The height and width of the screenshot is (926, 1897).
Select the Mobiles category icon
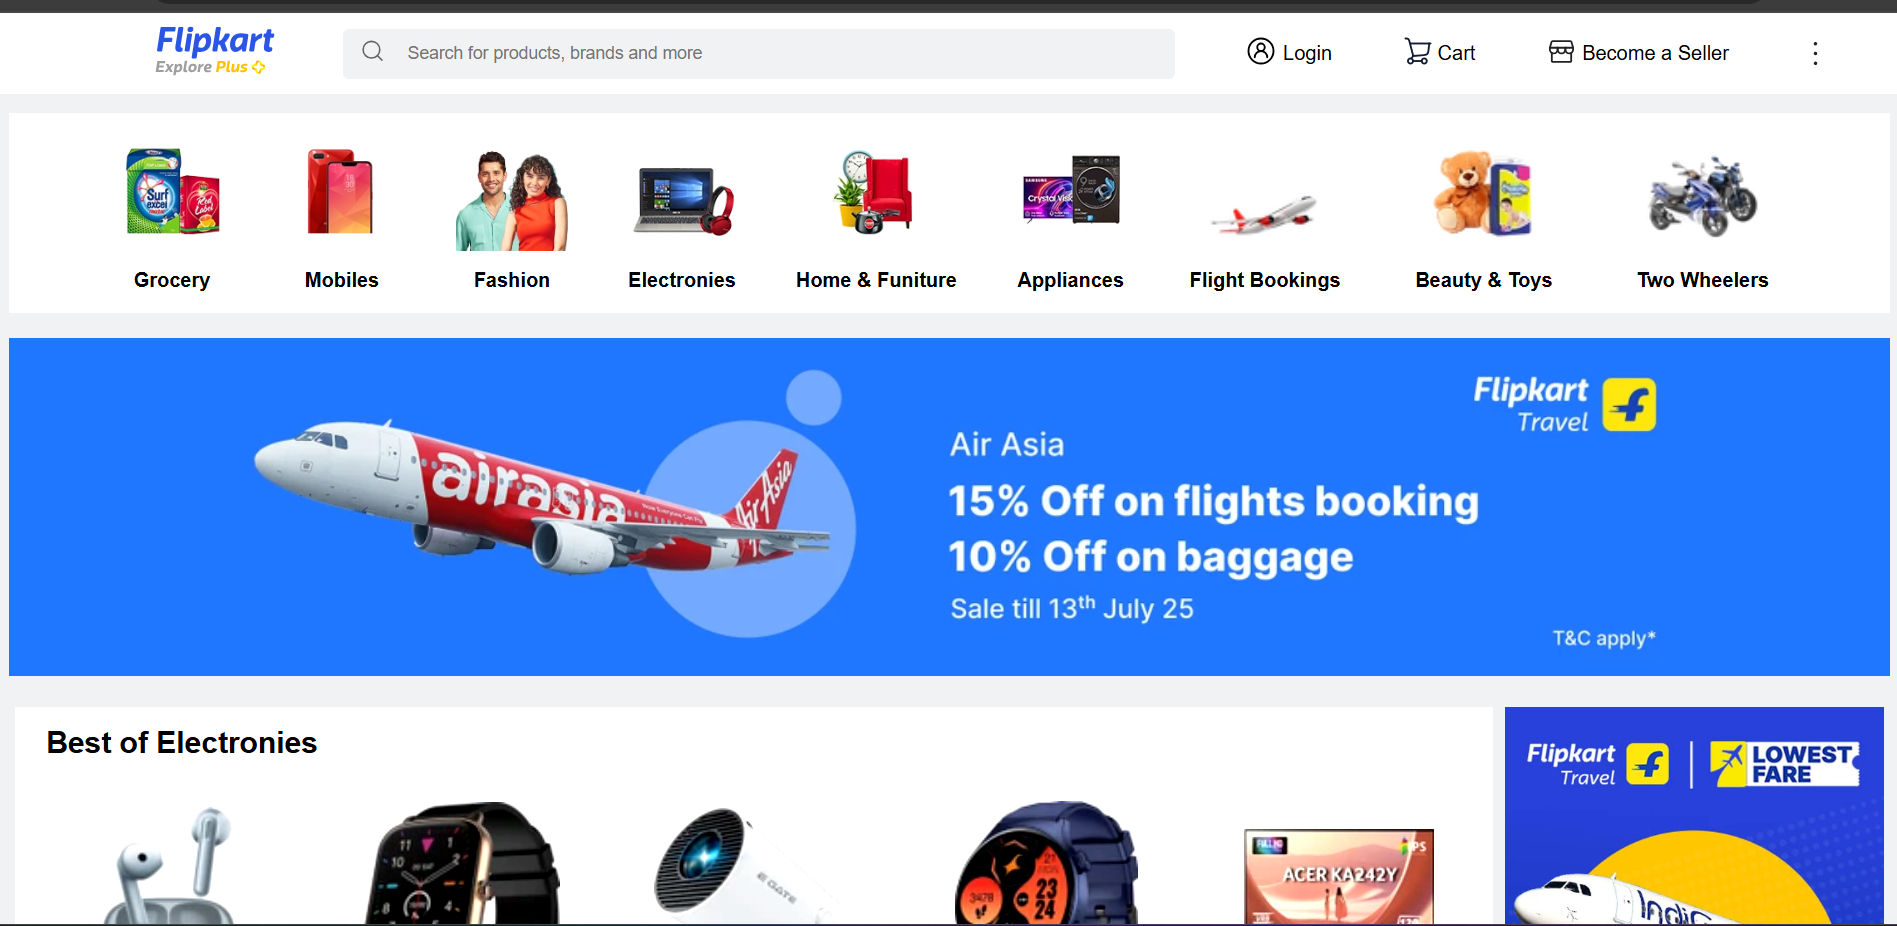click(x=341, y=192)
